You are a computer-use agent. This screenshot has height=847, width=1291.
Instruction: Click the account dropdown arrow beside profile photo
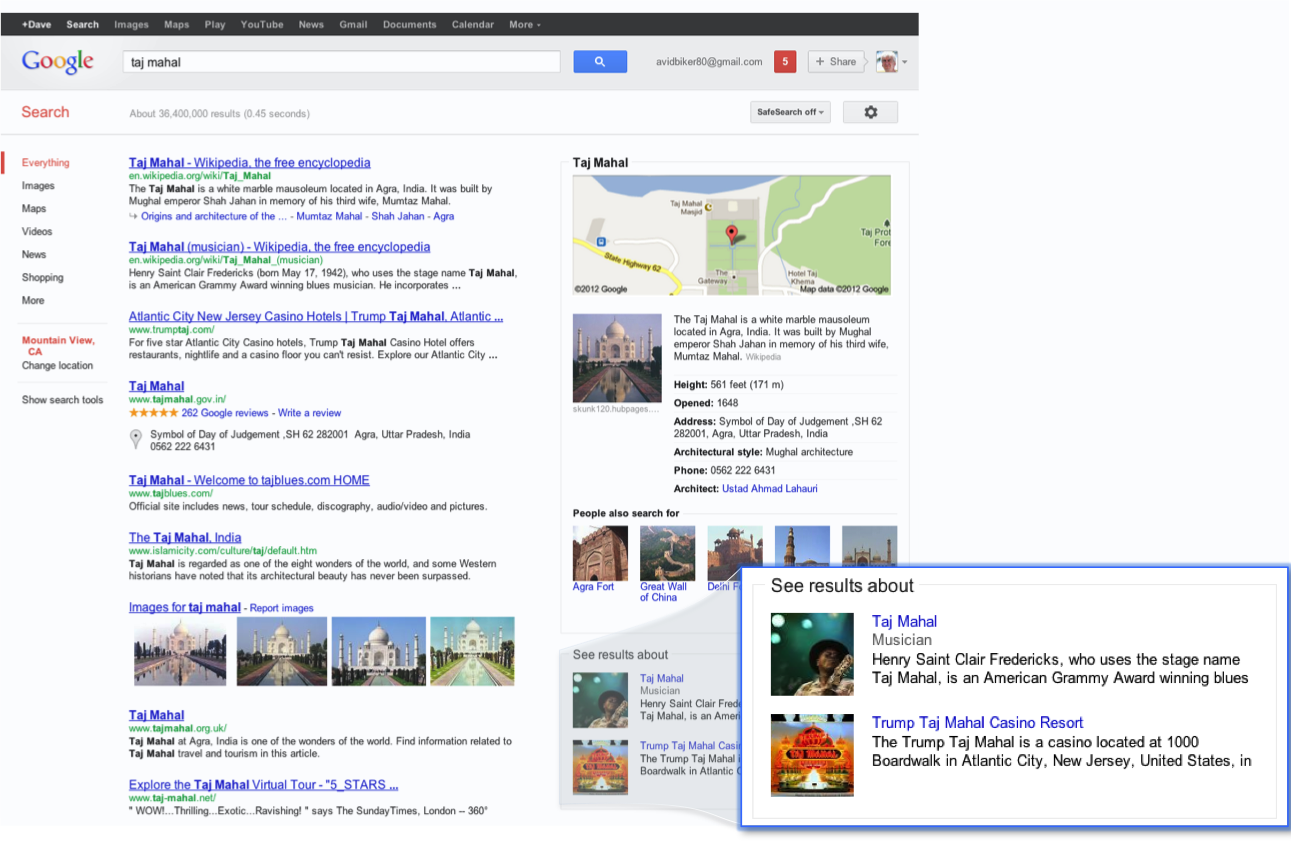[905, 62]
